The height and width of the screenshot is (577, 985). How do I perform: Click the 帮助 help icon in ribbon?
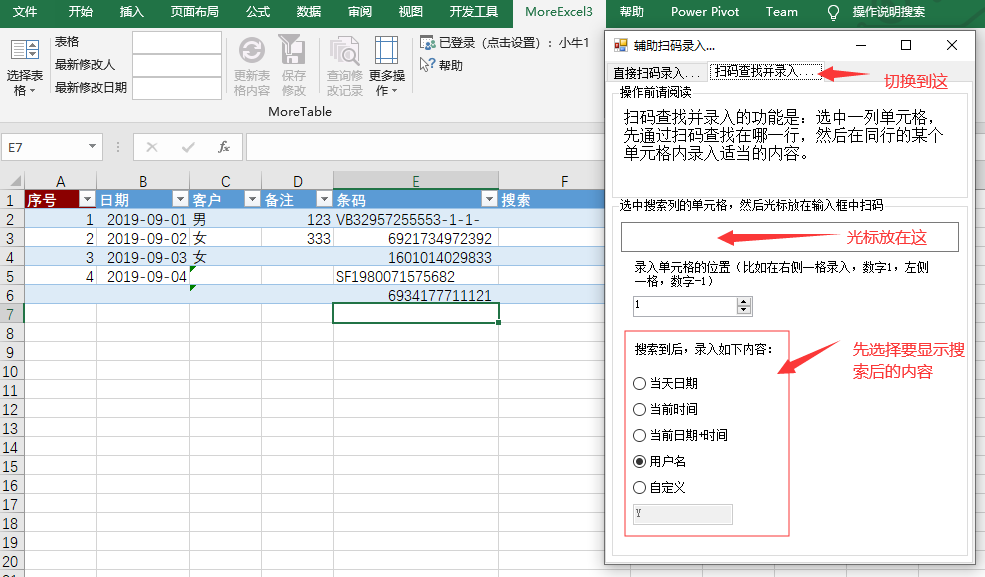(x=427, y=65)
